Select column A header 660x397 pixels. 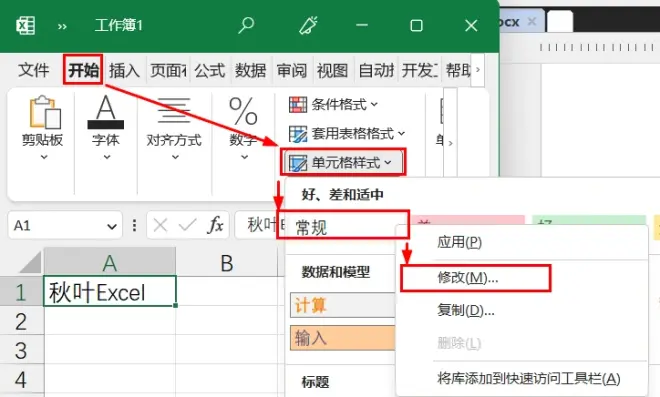[110, 262]
